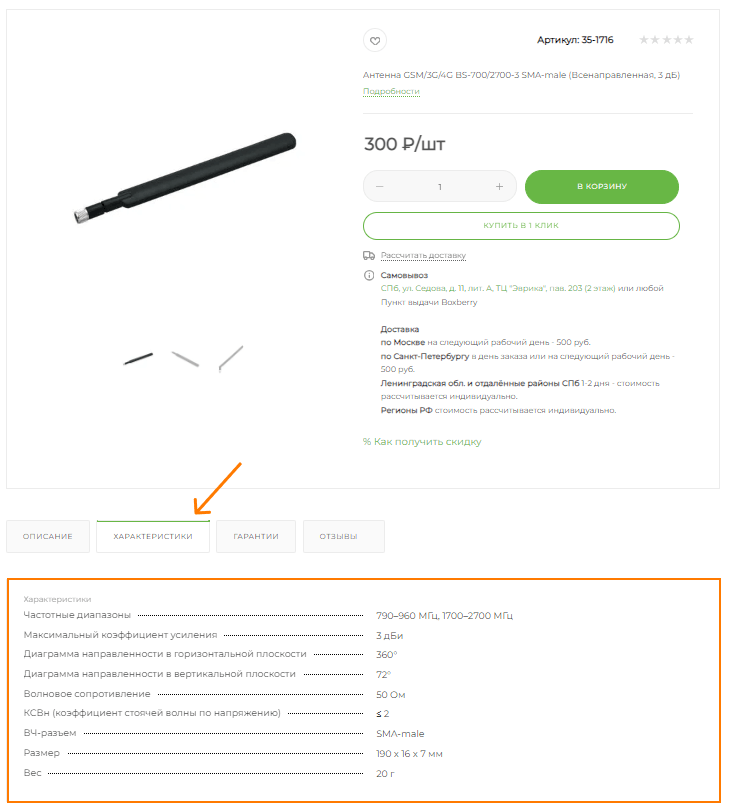Select the third bent antenna thumbnail
This screenshot has height=811, width=730.
[231, 358]
